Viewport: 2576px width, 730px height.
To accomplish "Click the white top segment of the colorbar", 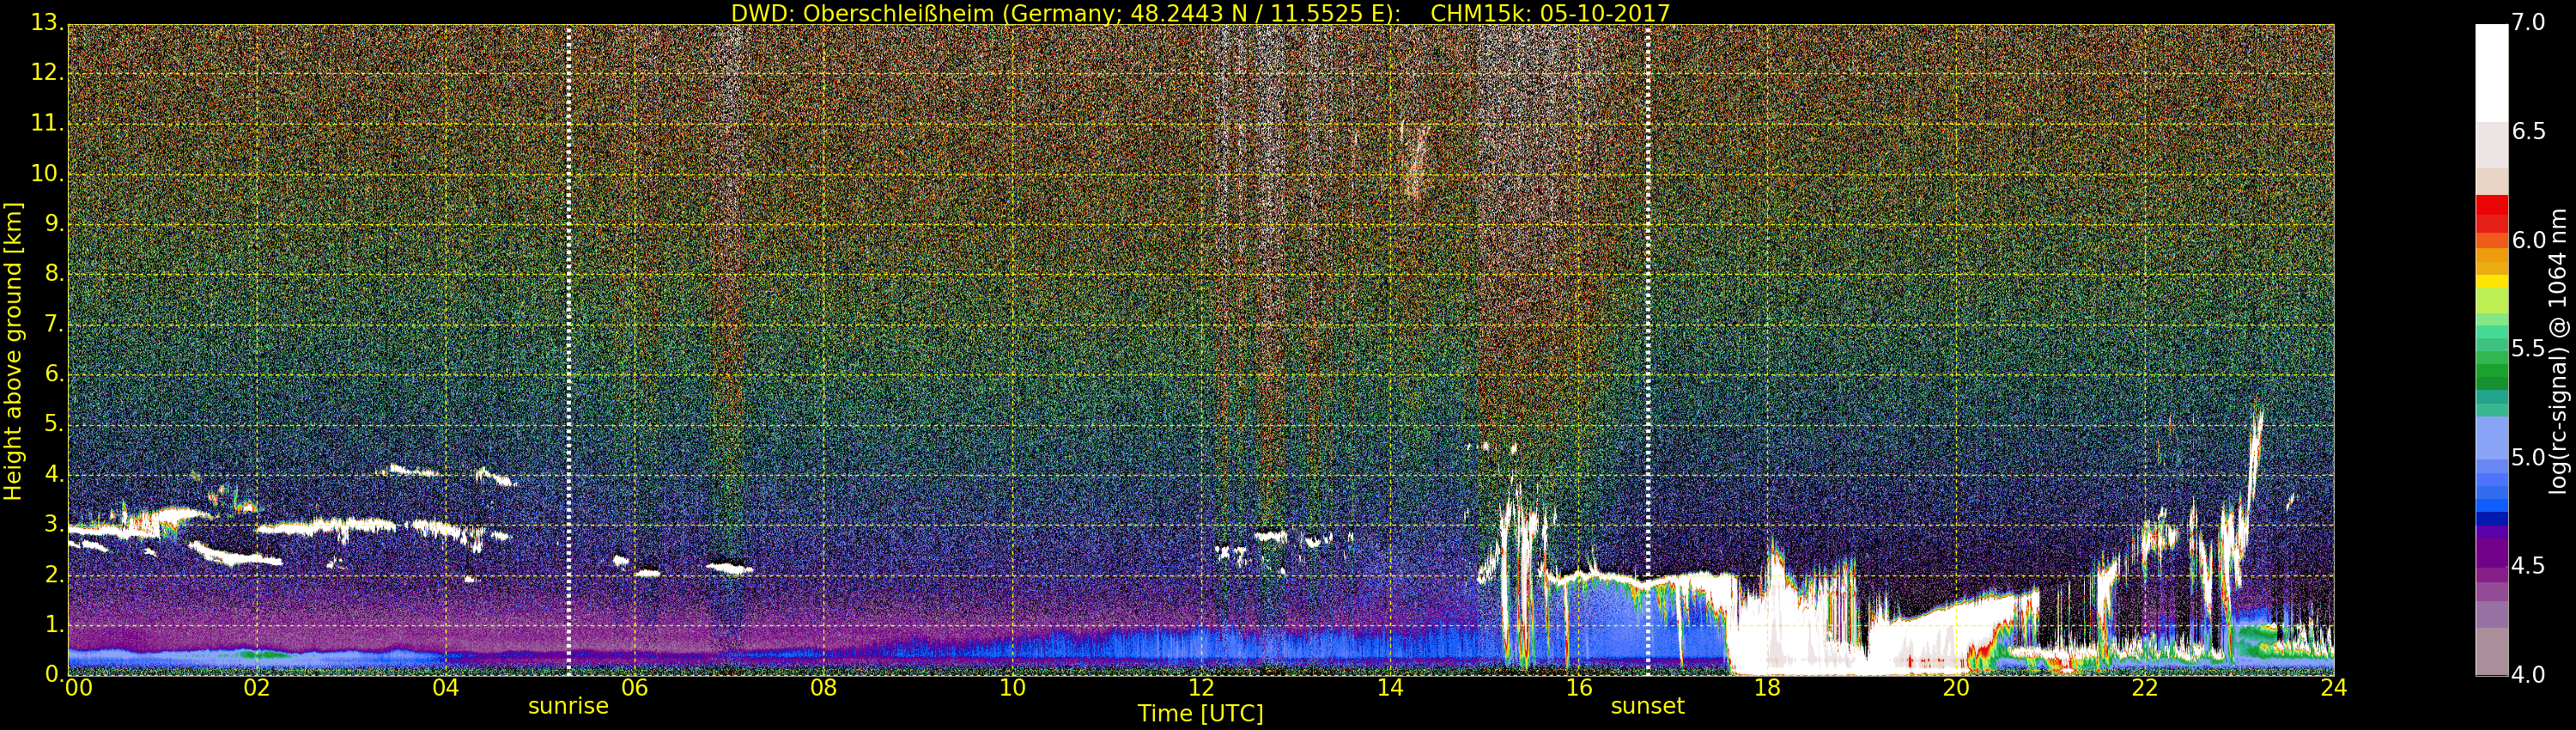I will tap(2492, 72).
